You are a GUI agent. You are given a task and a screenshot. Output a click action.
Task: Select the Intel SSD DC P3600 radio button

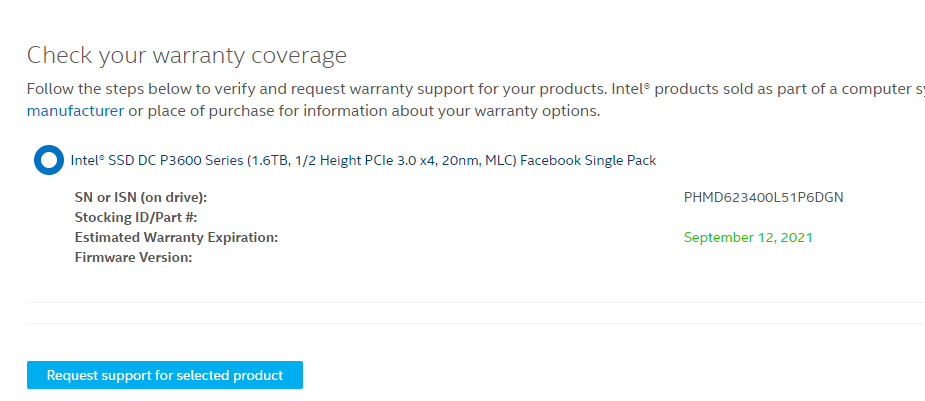(49, 160)
